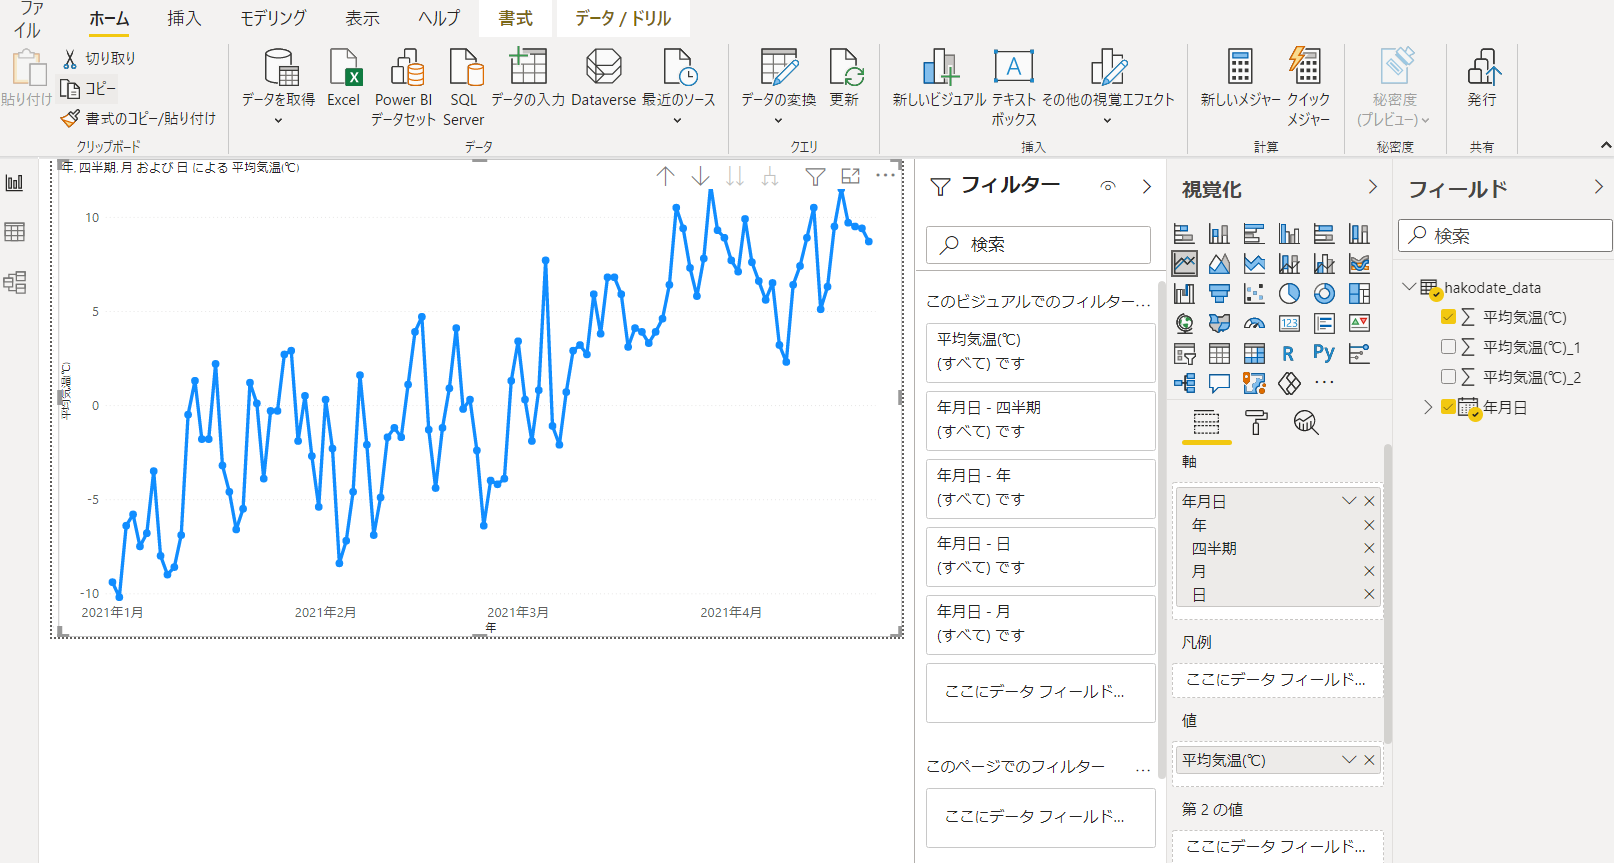Create a 新しいメジャー
The width and height of the screenshot is (1614, 863).
coord(1240,79)
